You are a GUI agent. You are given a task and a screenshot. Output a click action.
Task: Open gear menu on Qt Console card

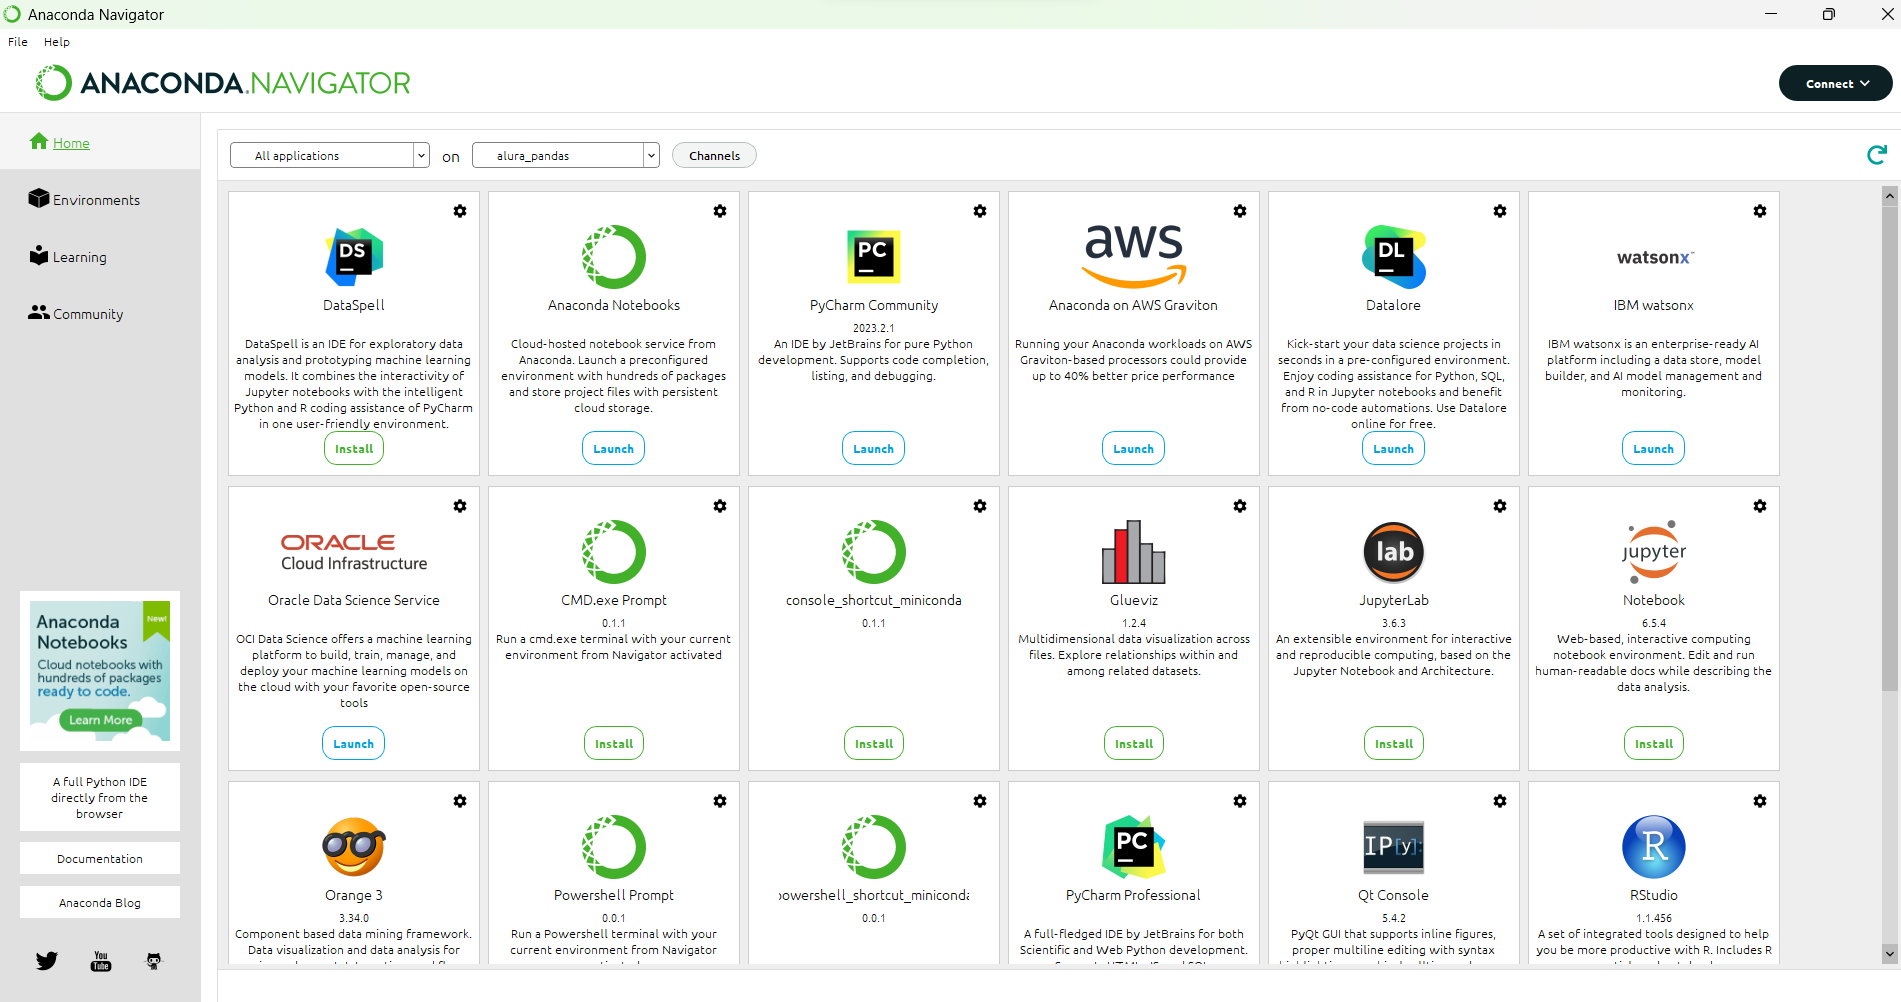pyautogui.click(x=1500, y=801)
